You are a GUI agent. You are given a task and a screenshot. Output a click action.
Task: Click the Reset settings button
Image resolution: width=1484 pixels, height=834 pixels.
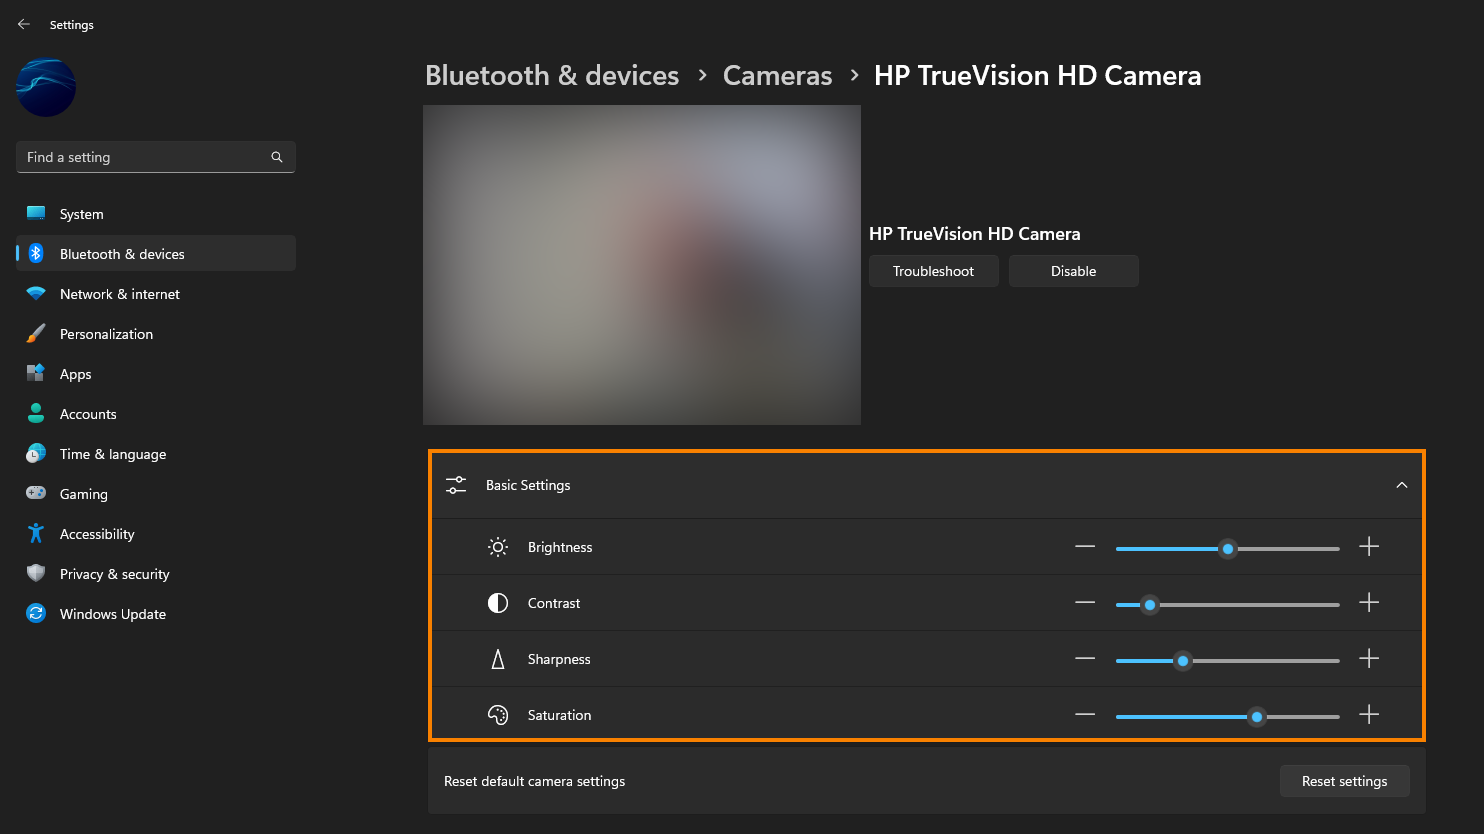[x=1344, y=781]
